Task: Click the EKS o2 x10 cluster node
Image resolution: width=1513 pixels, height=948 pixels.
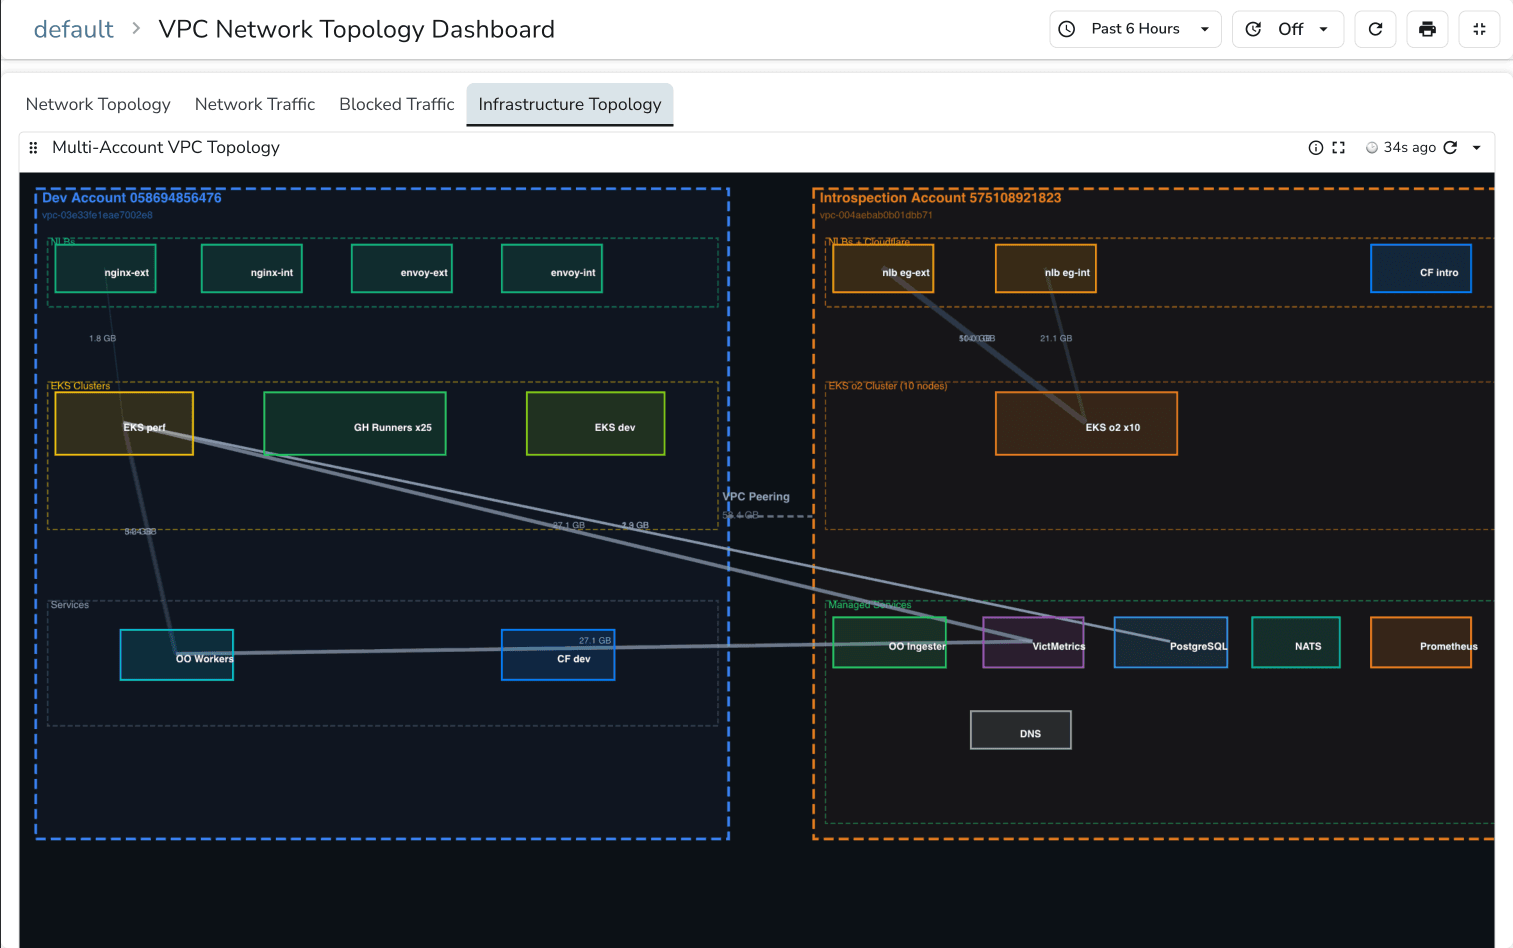Action: coord(1087,424)
